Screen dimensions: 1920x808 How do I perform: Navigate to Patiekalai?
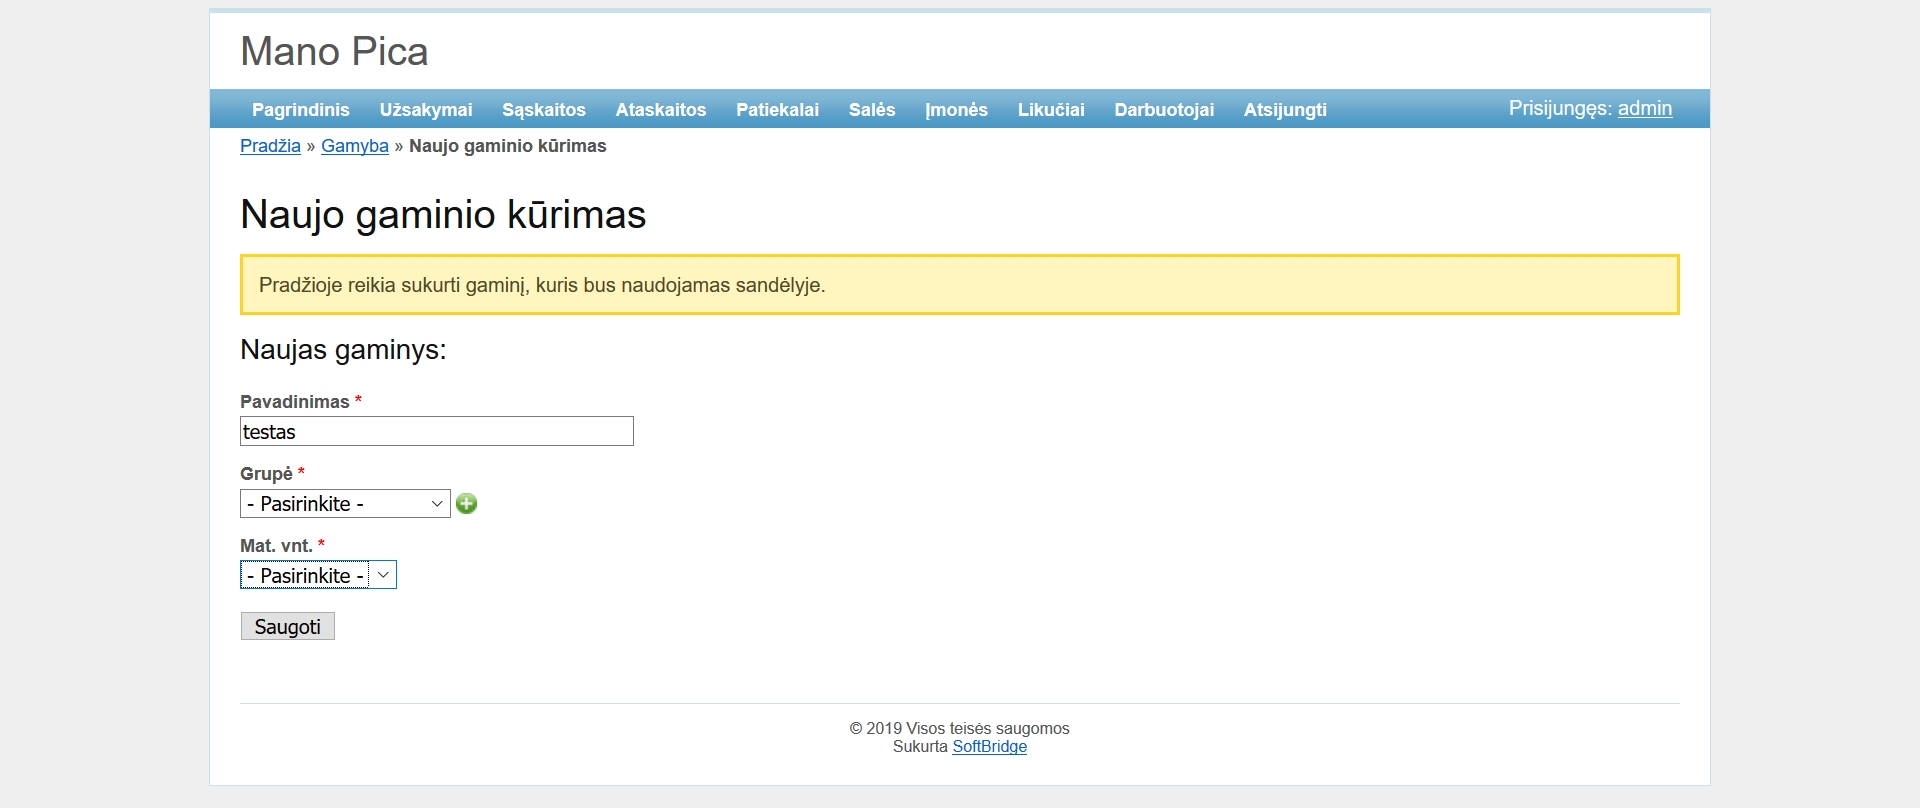pos(777,110)
